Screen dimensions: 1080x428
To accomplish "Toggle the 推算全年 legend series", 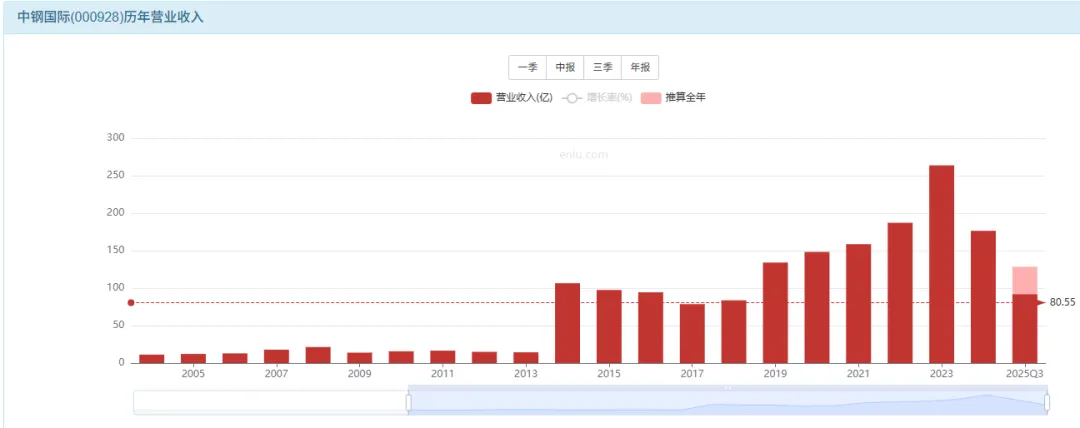I will (x=674, y=98).
